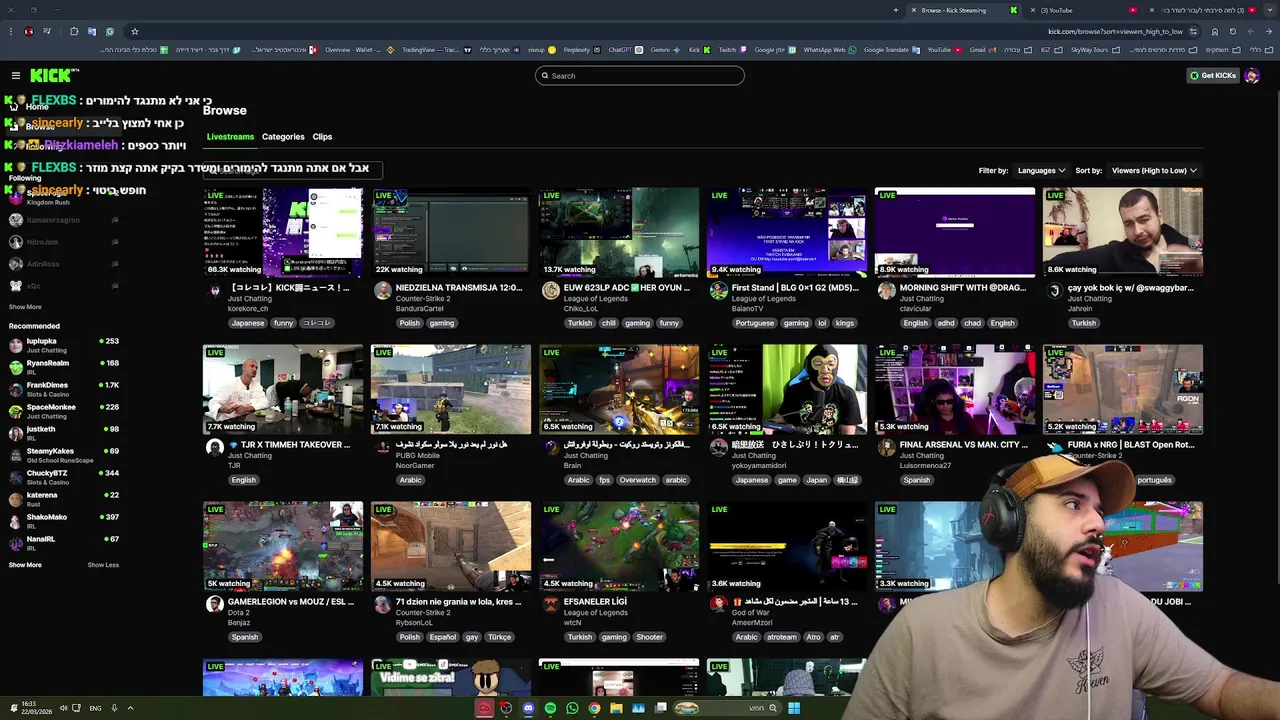Click the Shooter tag under wtcN
This screenshot has width=1280, height=720.
click(650, 637)
